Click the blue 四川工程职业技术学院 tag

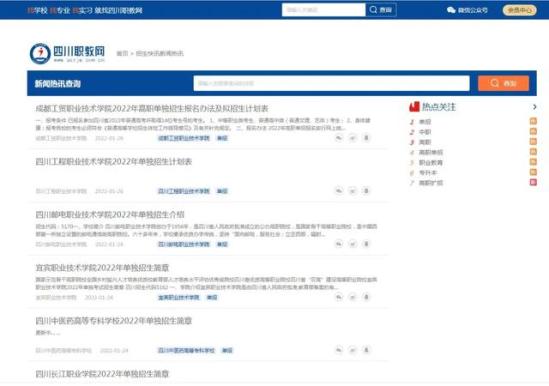184,191
